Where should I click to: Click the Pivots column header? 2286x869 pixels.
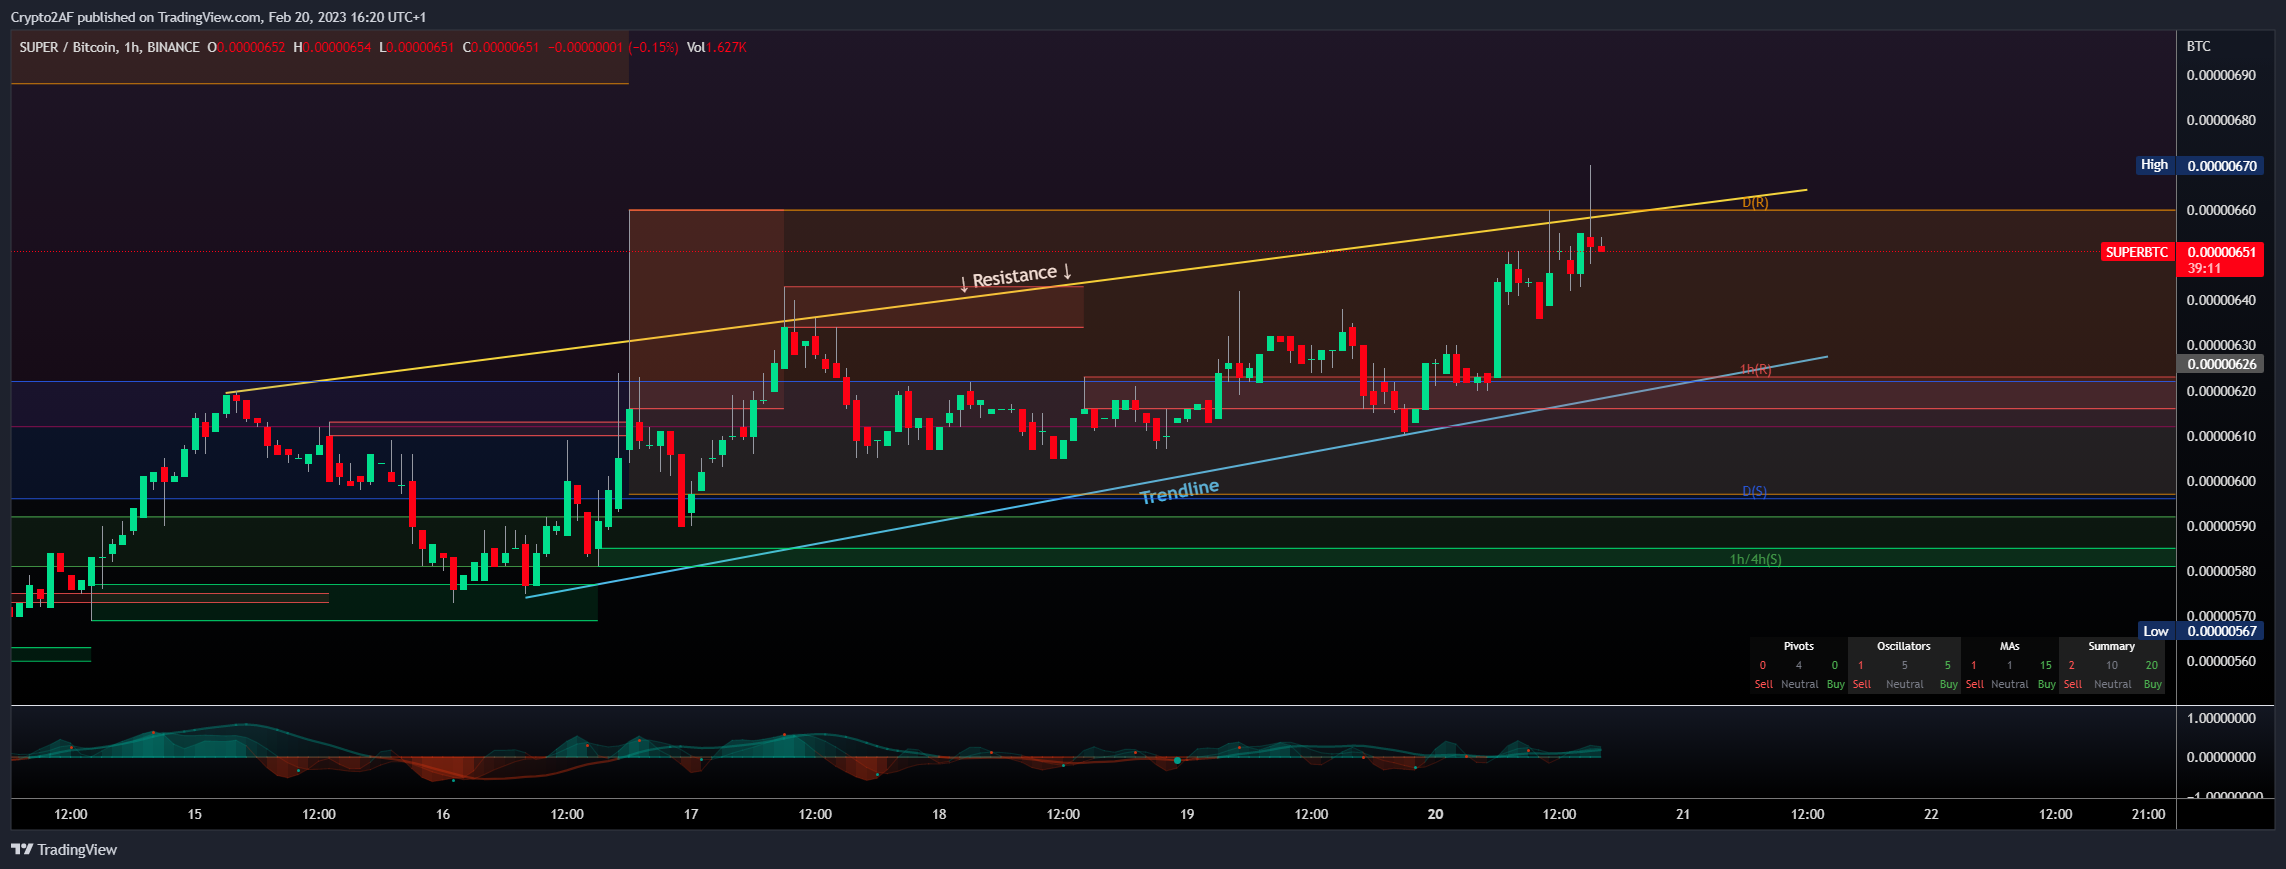tap(1798, 646)
